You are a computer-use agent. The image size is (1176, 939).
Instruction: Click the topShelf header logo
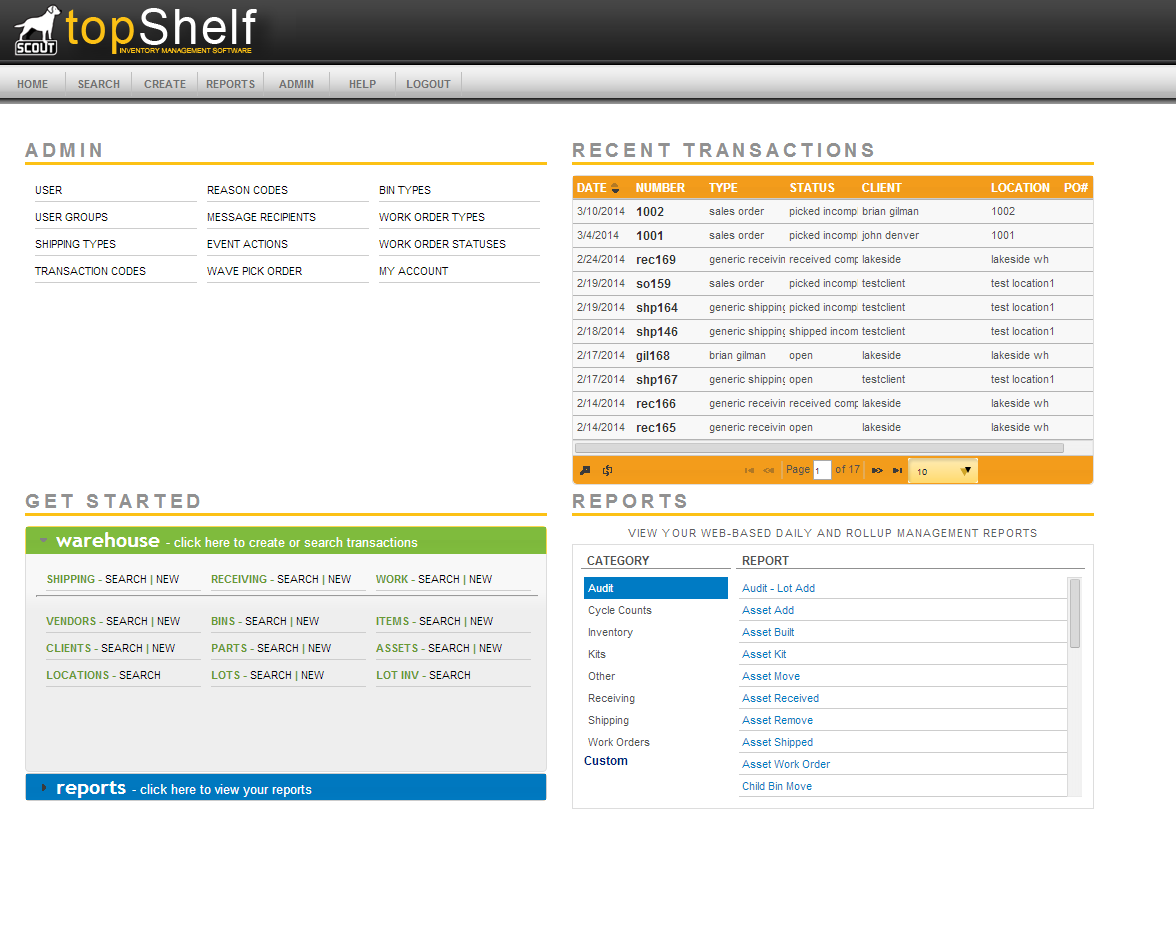[160, 30]
